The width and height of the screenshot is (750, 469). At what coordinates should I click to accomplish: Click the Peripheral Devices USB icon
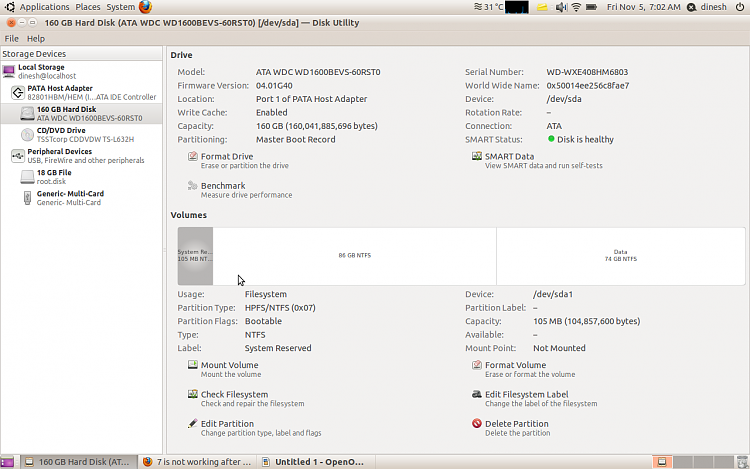pos(18,156)
